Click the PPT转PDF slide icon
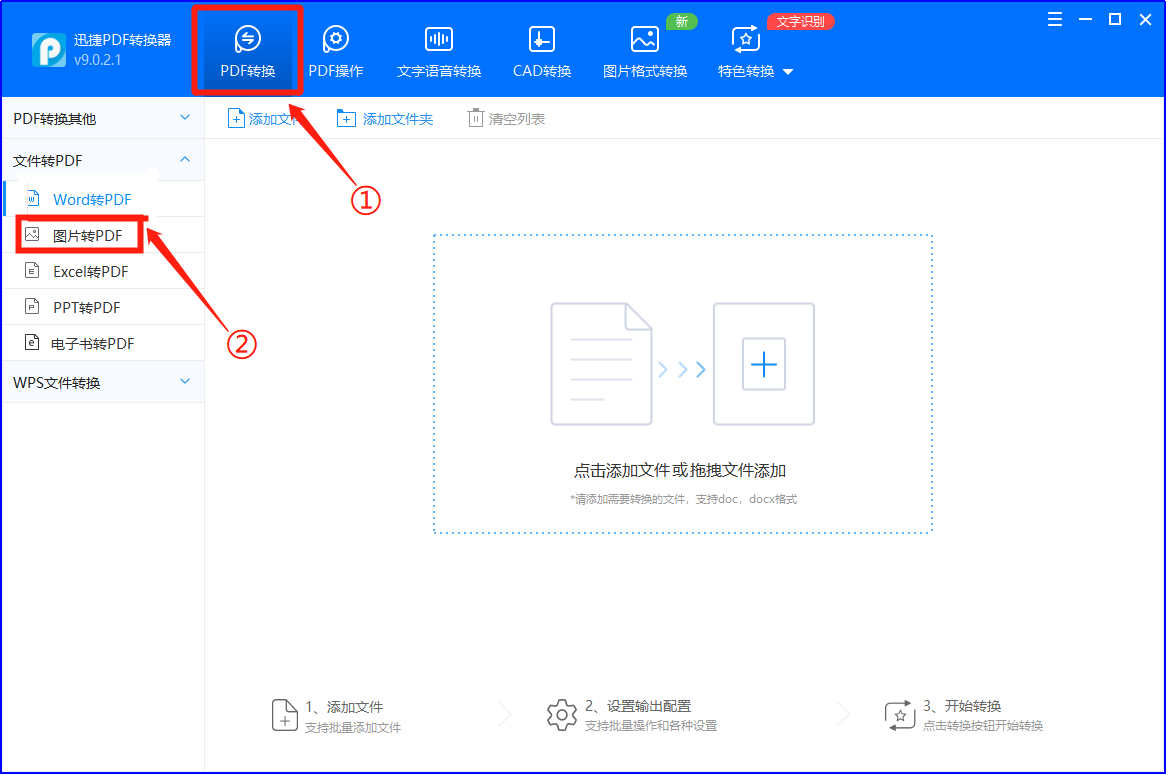Screen dimensions: 1168x775 tap(32, 306)
